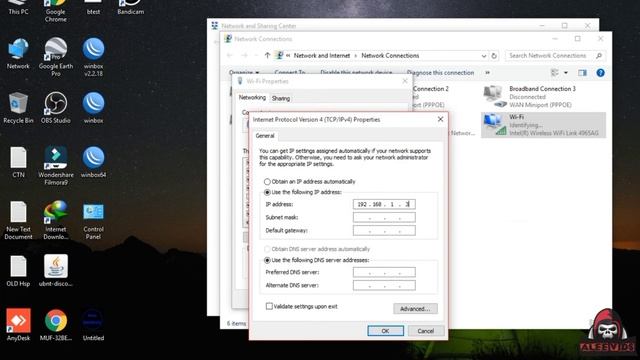Click Network and Internet in the breadcrumb
This screenshot has width=640, height=360.
(322, 56)
